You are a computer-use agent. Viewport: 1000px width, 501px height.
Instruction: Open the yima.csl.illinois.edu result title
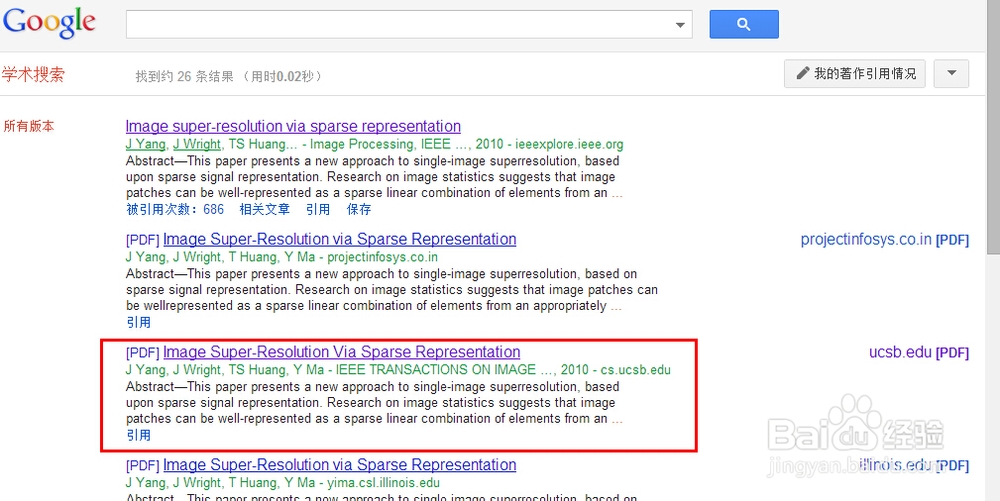(339, 465)
